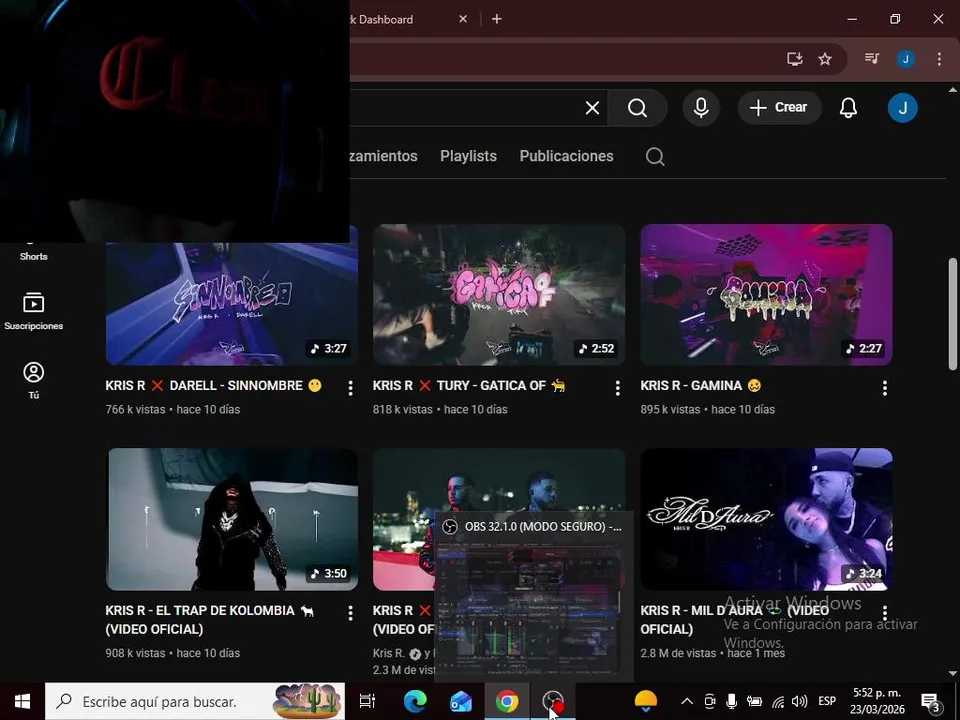The height and width of the screenshot is (720, 960).
Task: Click the Kris R. channel name link
Action: click(389, 654)
